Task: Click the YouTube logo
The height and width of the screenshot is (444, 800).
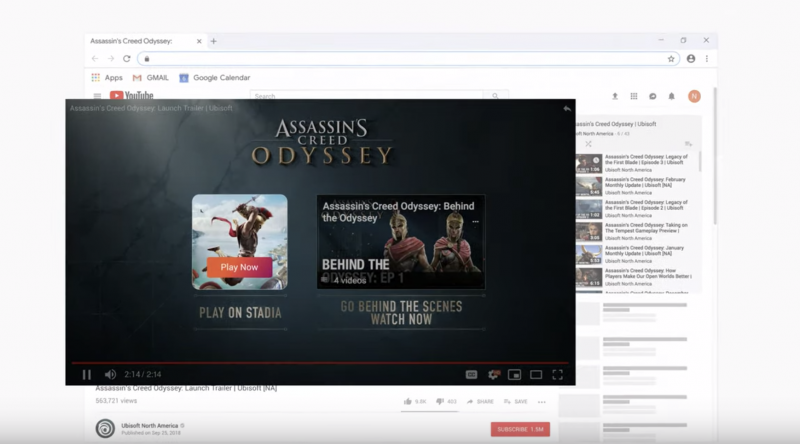Action: (x=132, y=95)
